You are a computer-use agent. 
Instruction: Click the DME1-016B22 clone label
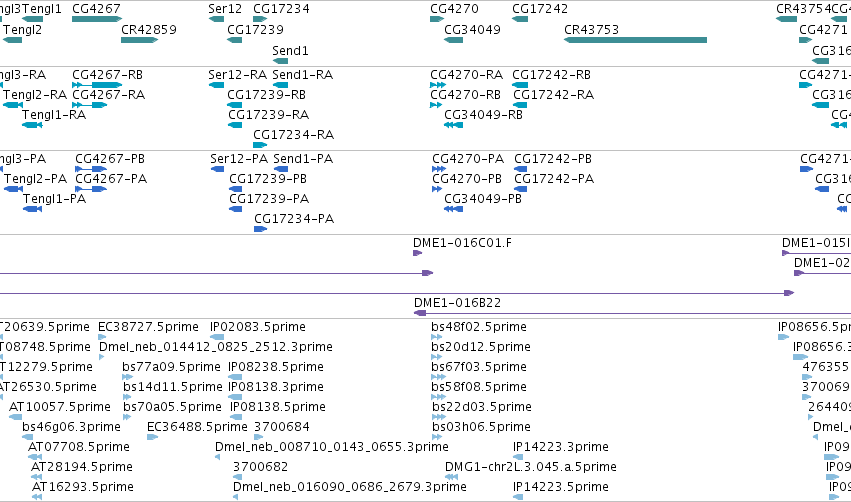click(458, 303)
